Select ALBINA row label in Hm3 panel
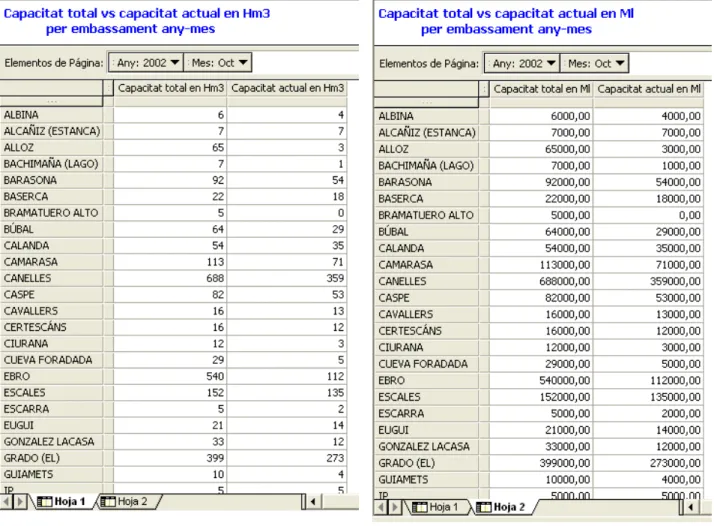Screen dimensions: 714x526 pyautogui.click(x=51, y=115)
